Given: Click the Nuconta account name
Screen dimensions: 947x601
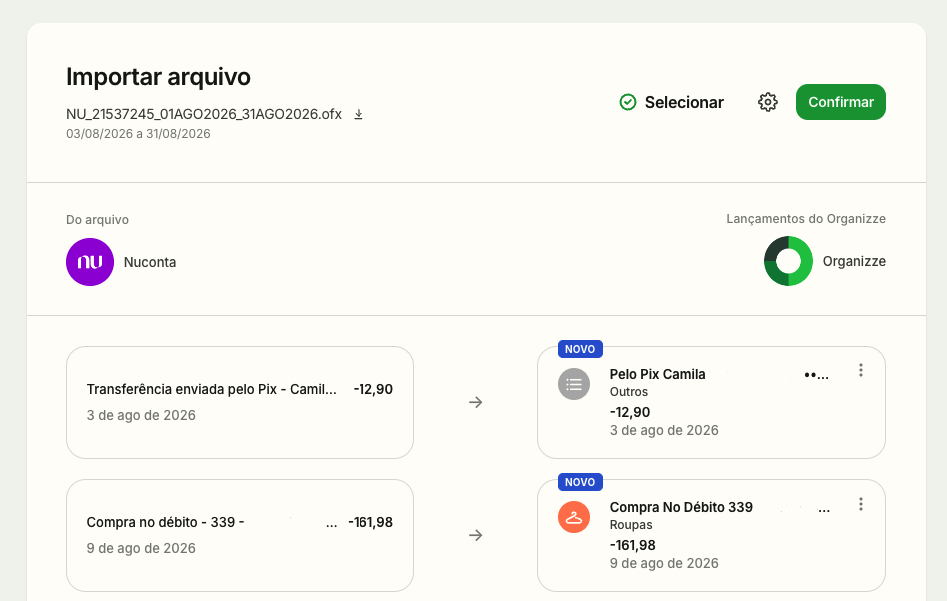Looking at the screenshot, I should pyautogui.click(x=150, y=262).
